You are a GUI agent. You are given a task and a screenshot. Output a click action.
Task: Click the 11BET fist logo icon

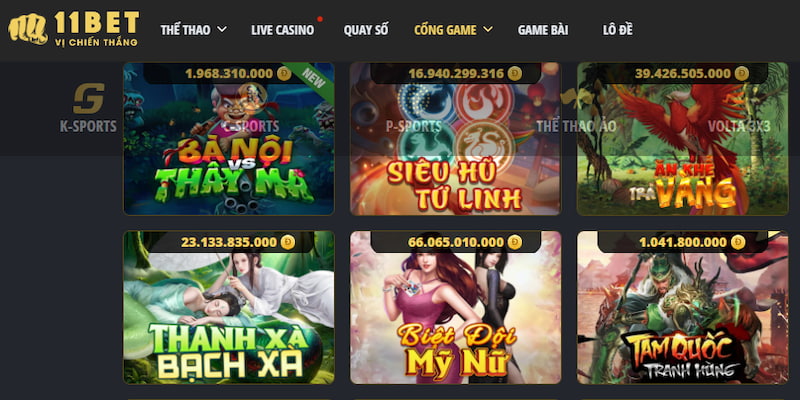[28, 29]
